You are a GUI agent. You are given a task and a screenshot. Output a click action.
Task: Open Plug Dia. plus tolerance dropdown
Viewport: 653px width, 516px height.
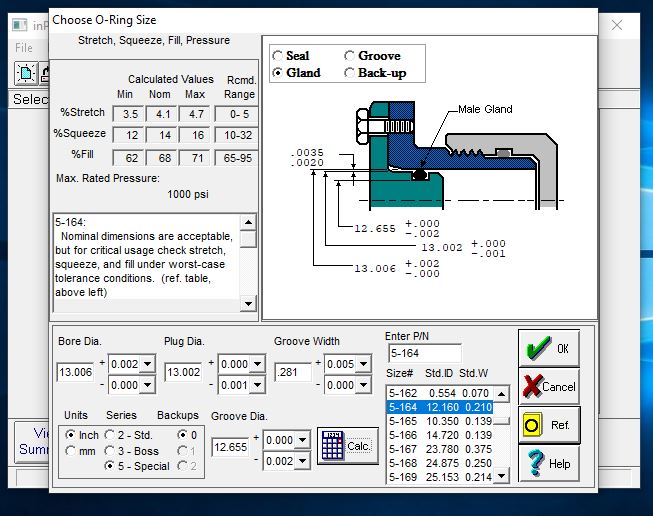[257, 364]
